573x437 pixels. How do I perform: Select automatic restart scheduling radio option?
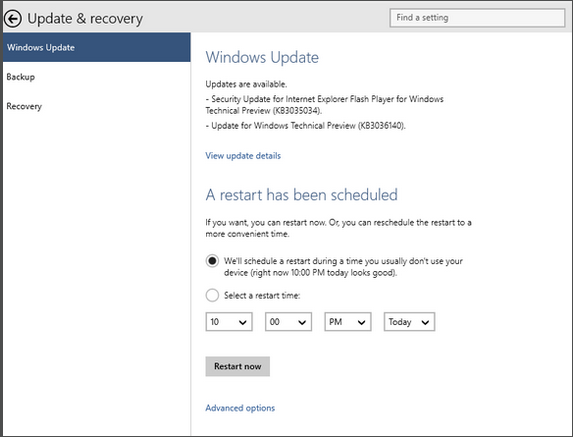[212, 261]
